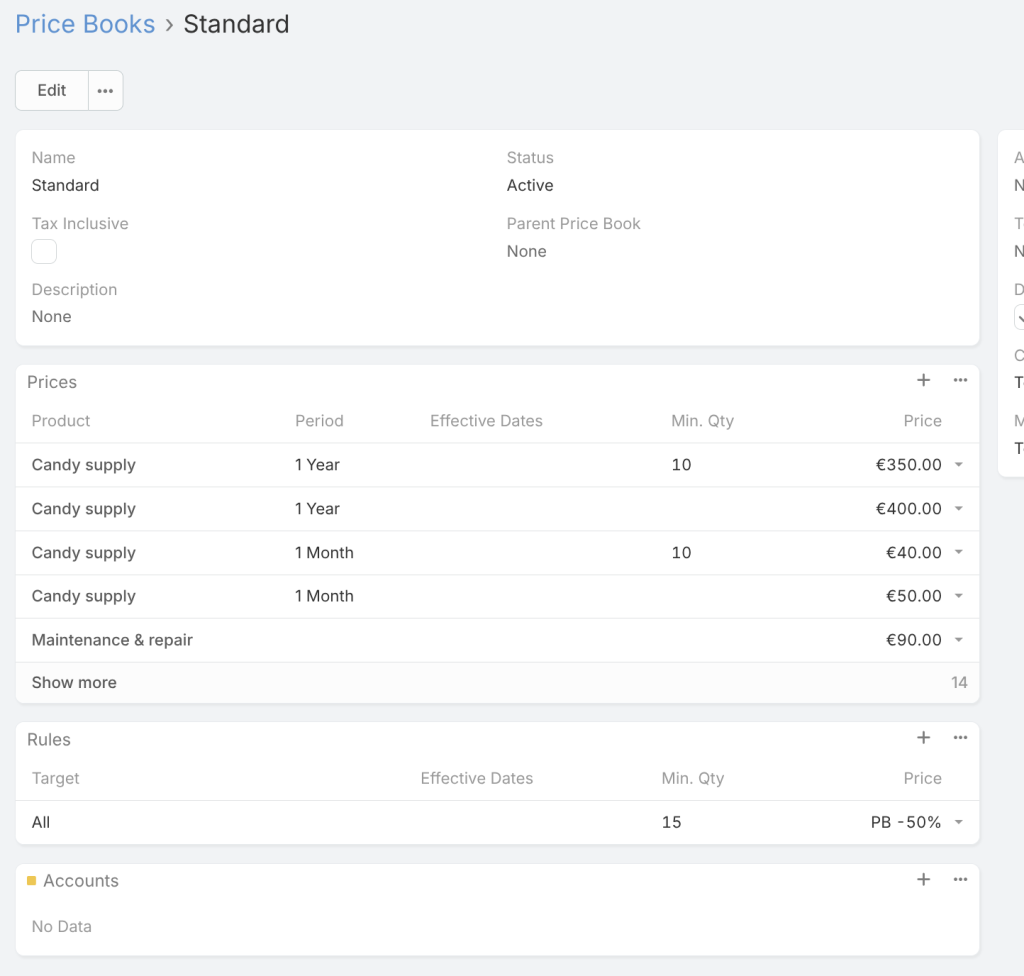Open the All target rule row
The width and height of the screenshot is (1024, 976).
(41, 822)
